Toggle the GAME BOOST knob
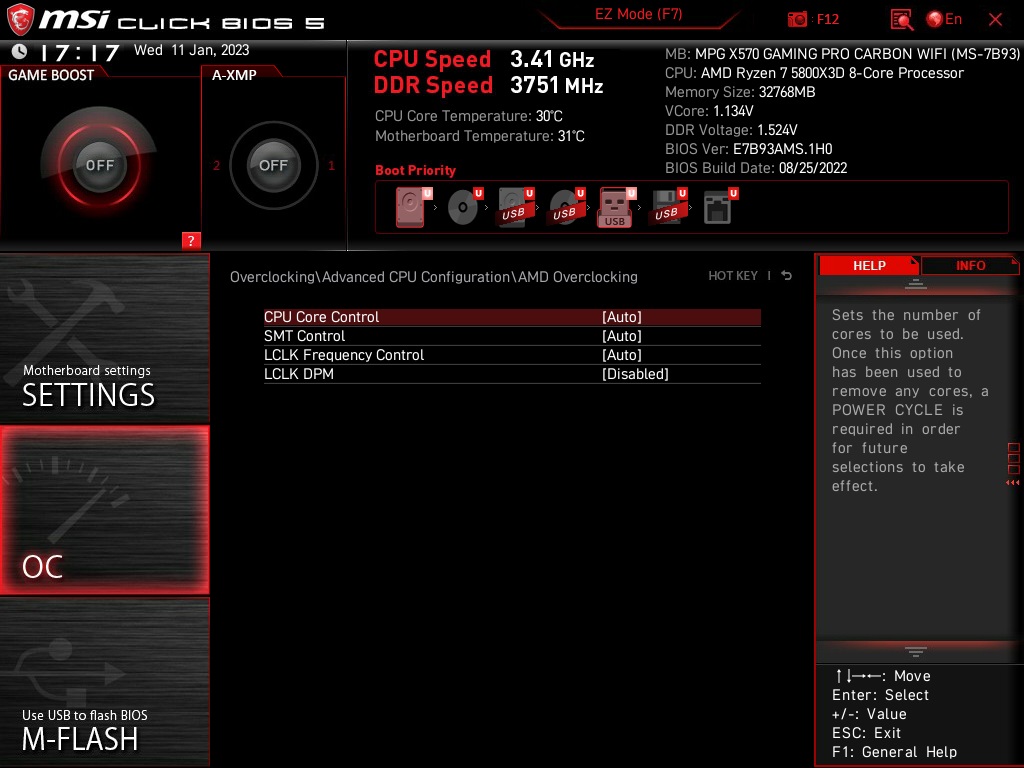The image size is (1024, 768). point(99,165)
